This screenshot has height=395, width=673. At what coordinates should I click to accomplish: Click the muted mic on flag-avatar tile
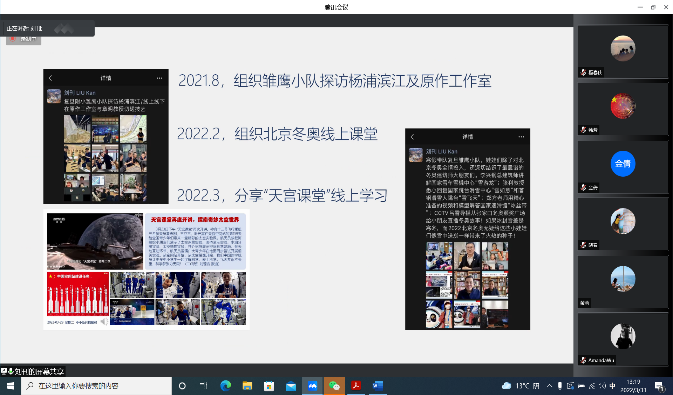tap(583, 130)
